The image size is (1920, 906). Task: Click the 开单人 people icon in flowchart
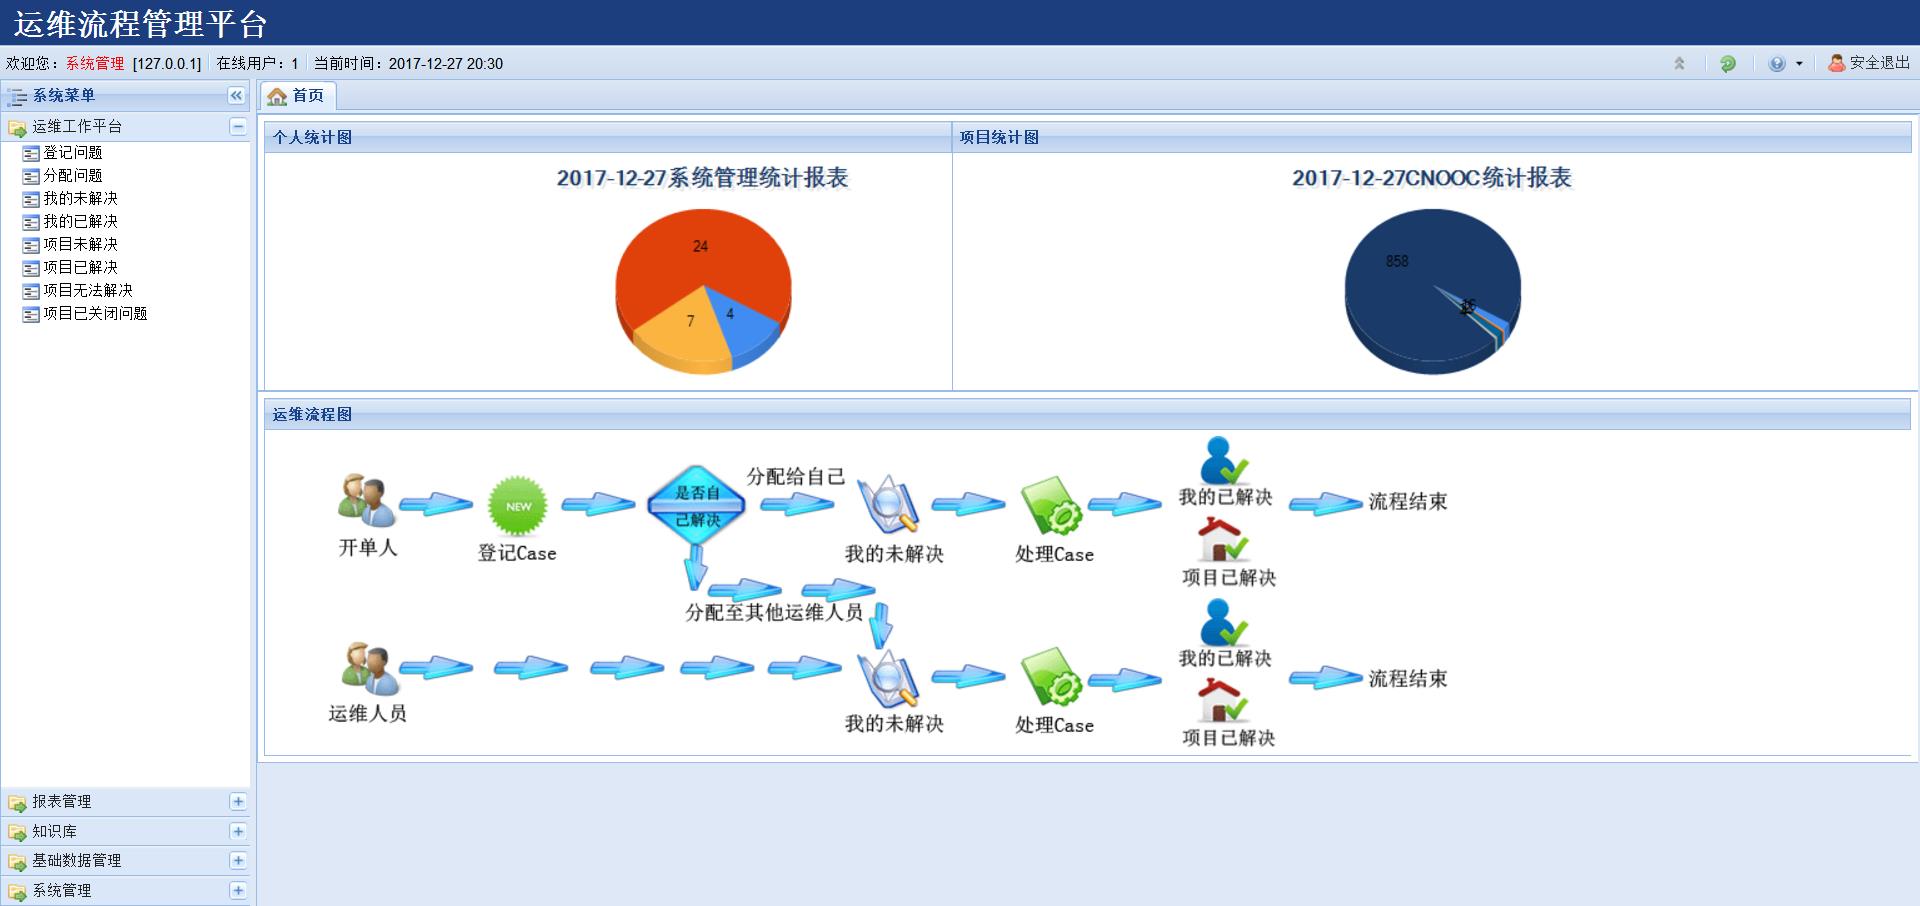click(366, 500)
